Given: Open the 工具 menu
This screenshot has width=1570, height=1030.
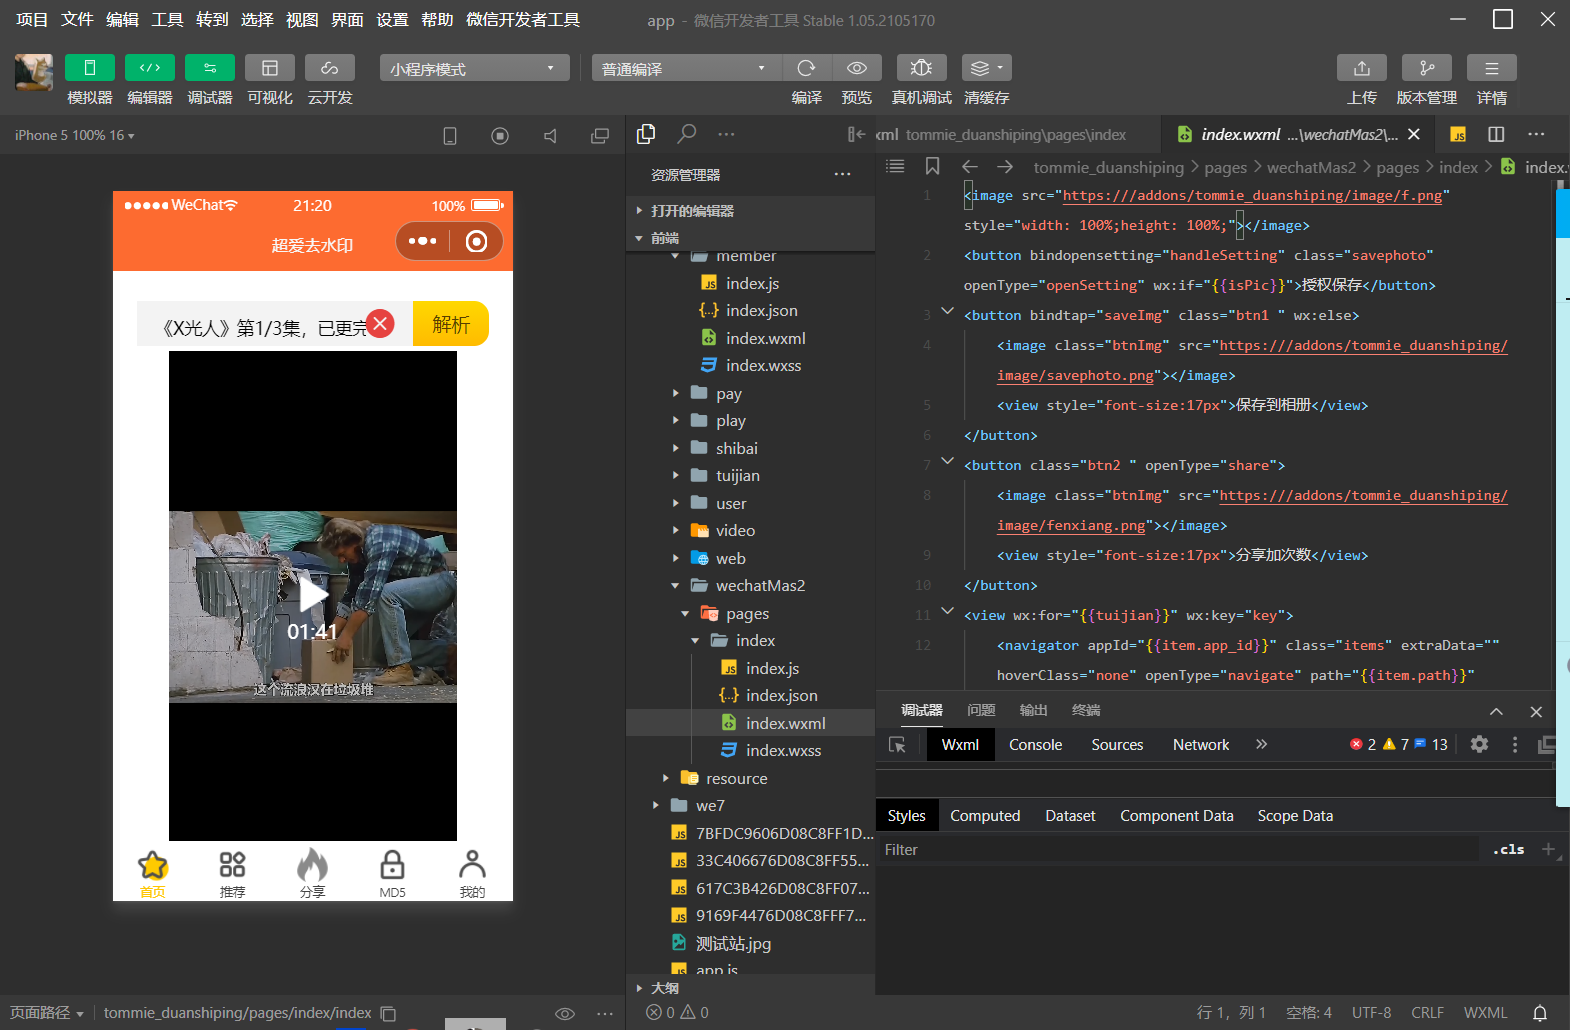Looking at the screenshot, I should tap(167, 20).
